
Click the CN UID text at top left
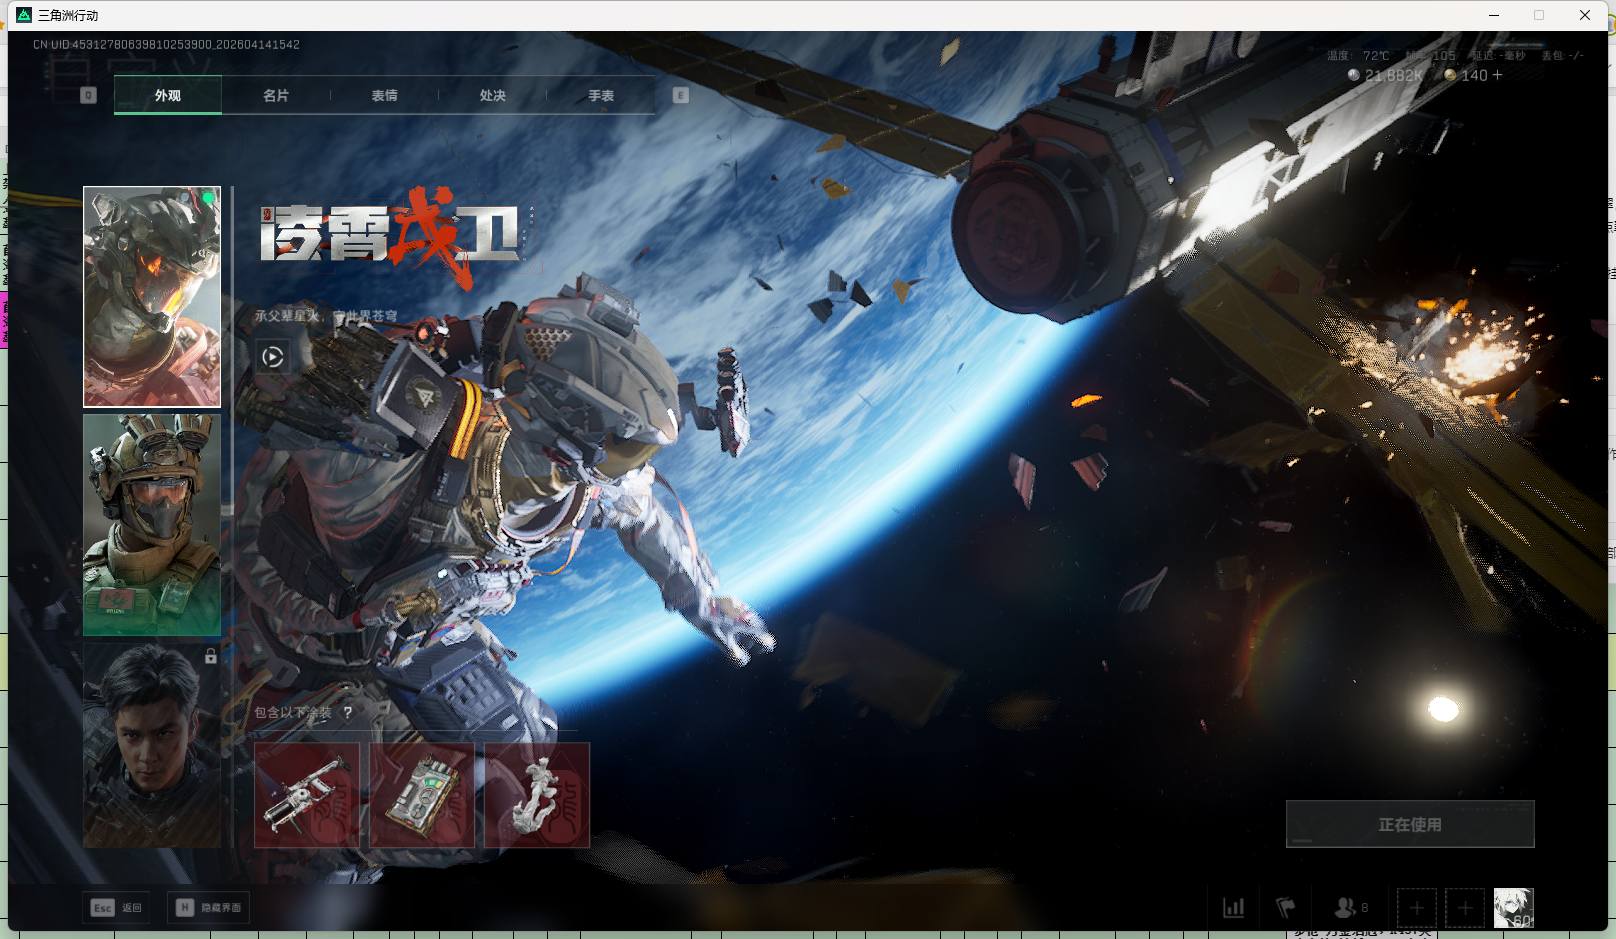coord(166,45)
